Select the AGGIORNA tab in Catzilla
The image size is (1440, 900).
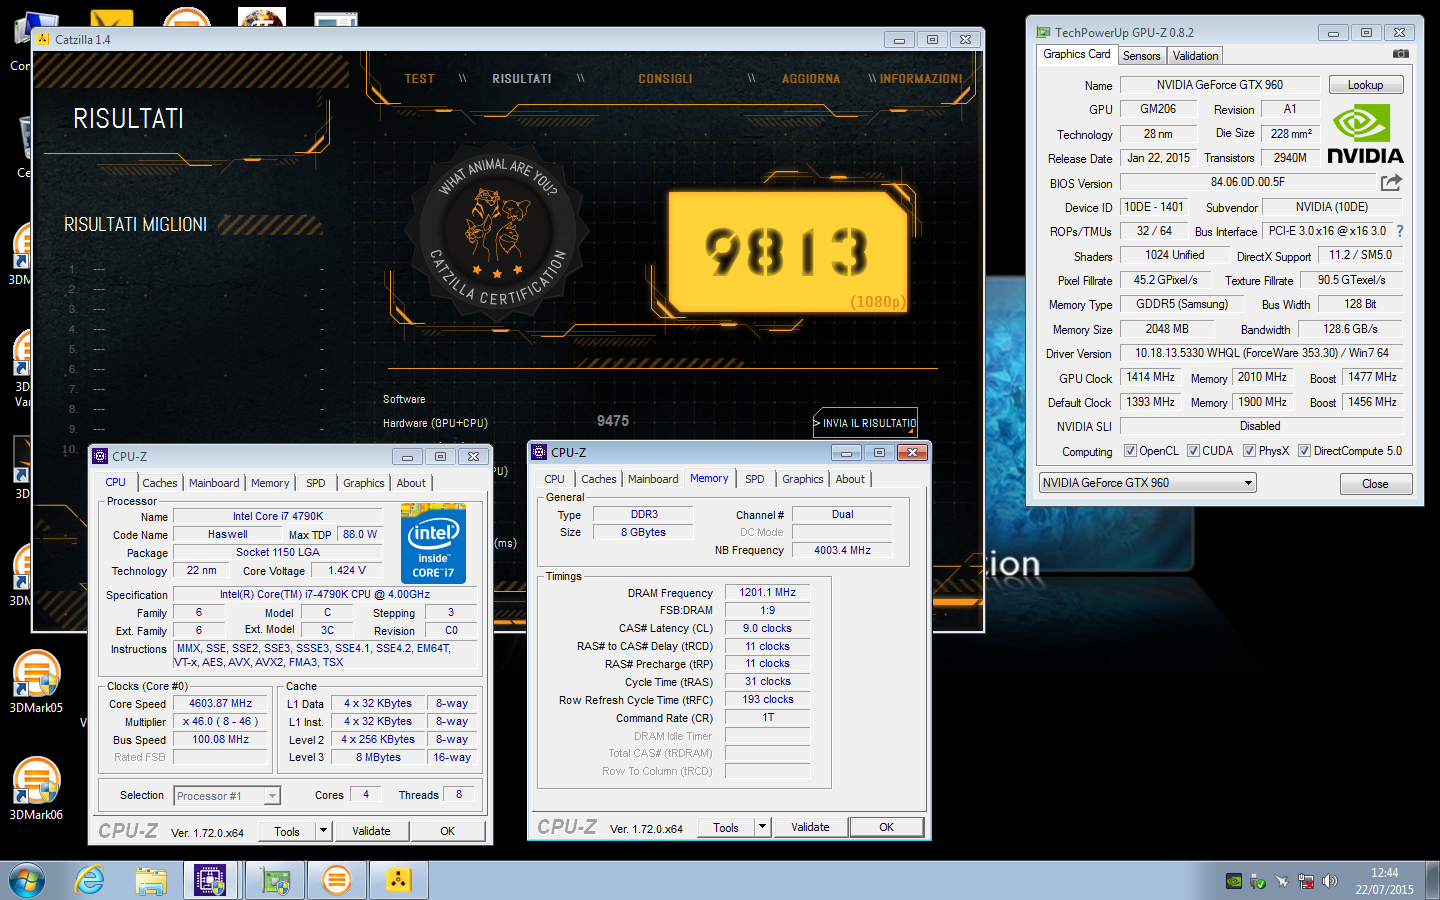click(x=811, y=79)
